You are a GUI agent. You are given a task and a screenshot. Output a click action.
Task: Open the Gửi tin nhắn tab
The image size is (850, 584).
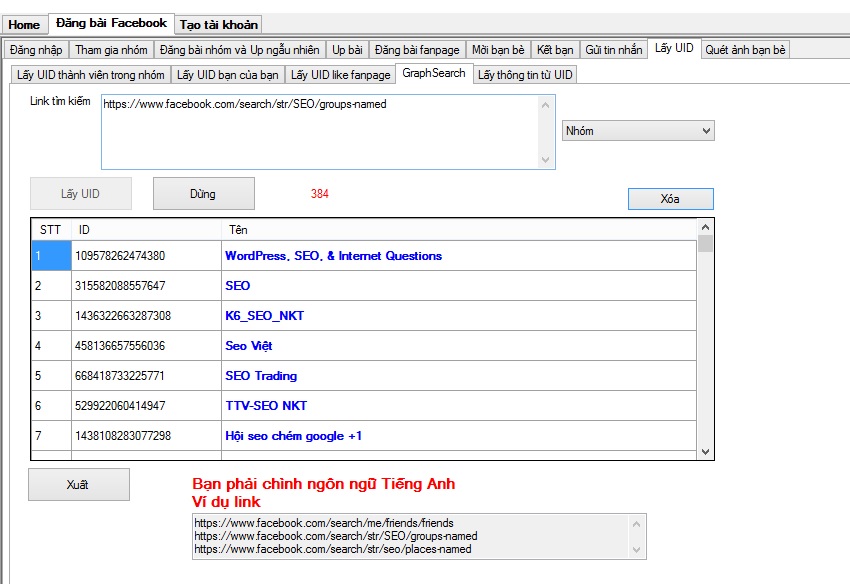point(614,50)
